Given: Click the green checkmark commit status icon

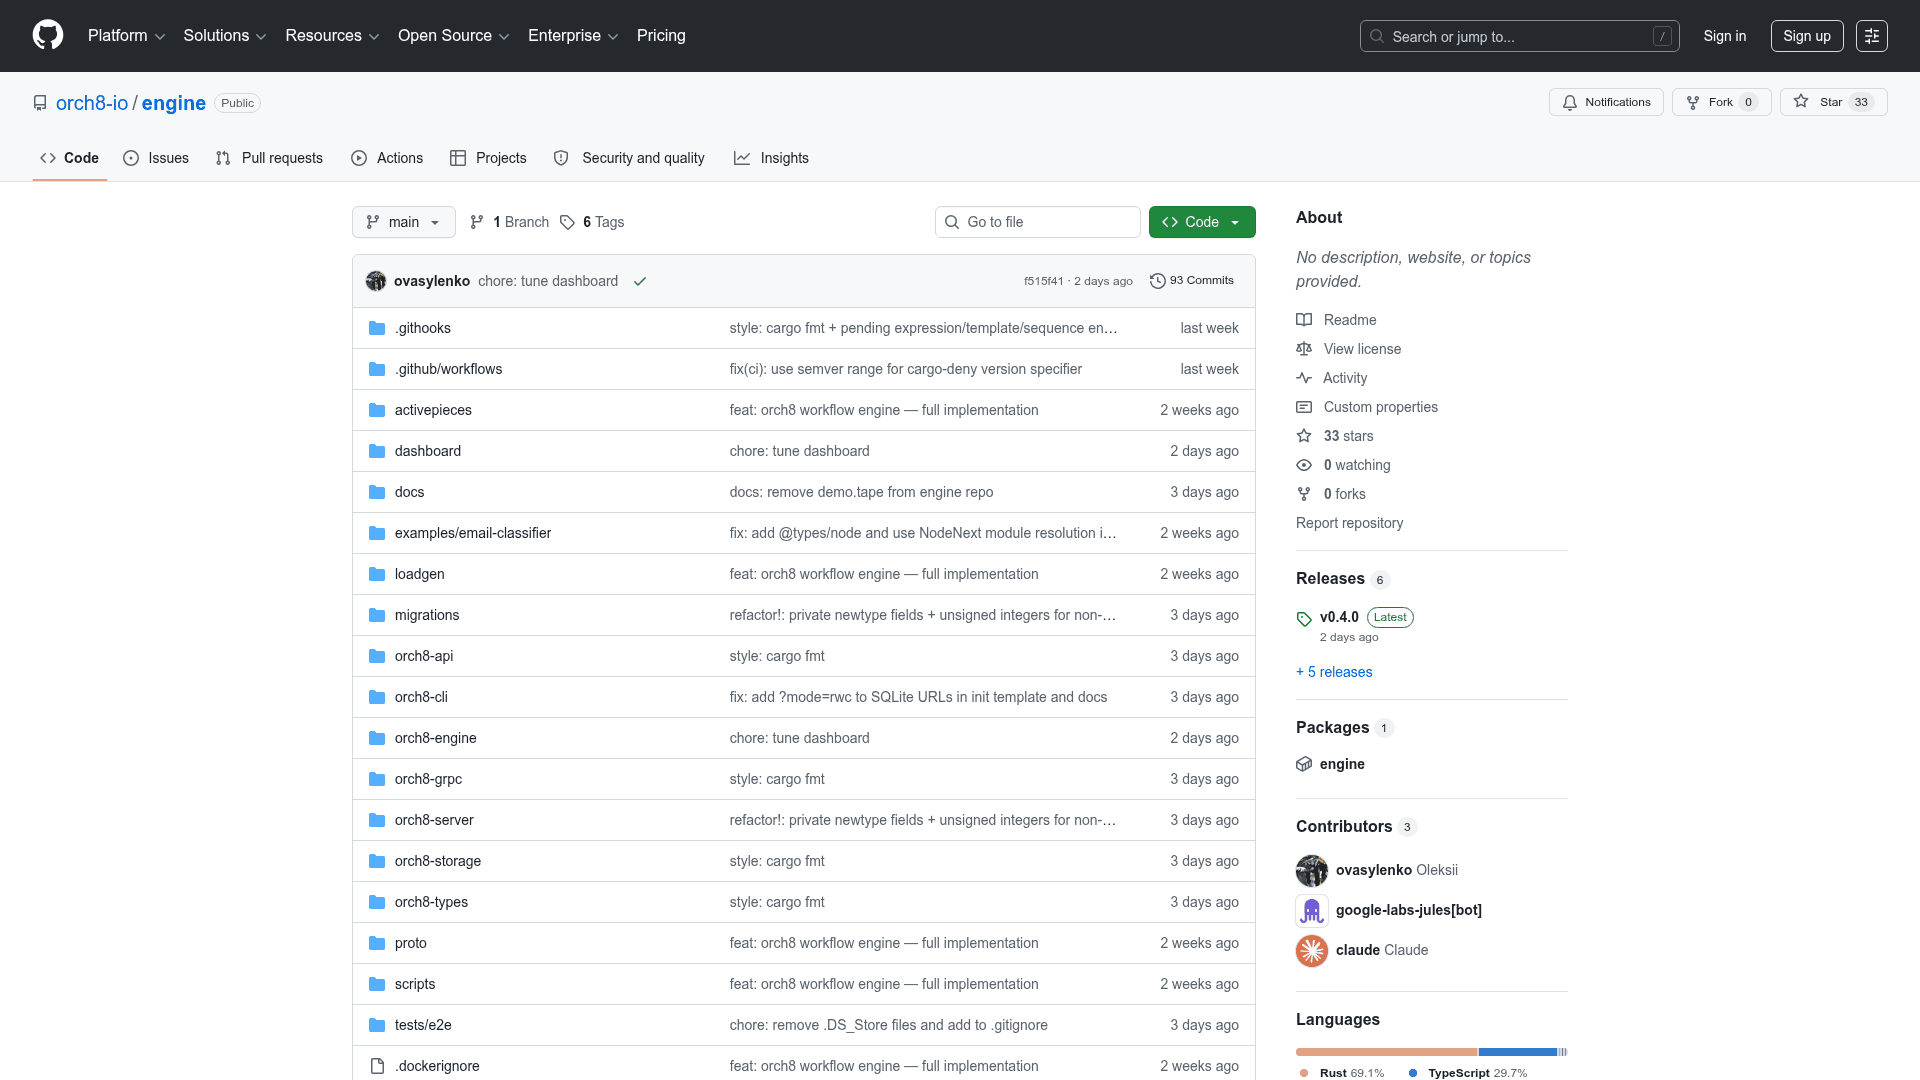Looking at the screenshot, I should coord(640,281).
